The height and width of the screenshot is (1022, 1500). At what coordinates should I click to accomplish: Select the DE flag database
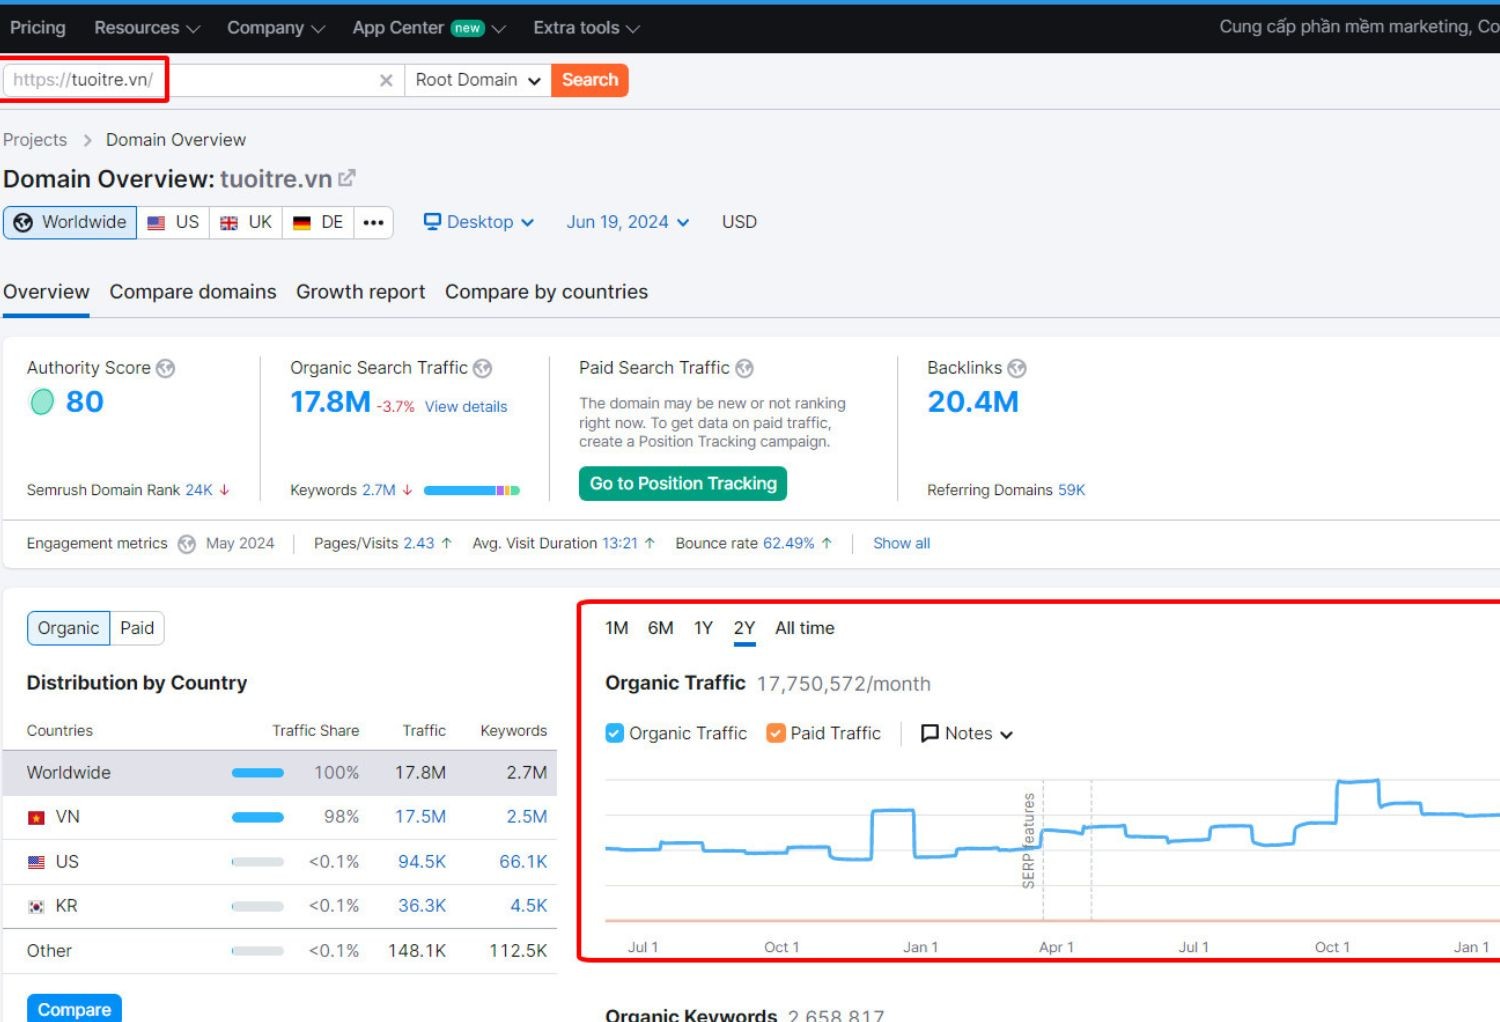click(x=318, y=222)
